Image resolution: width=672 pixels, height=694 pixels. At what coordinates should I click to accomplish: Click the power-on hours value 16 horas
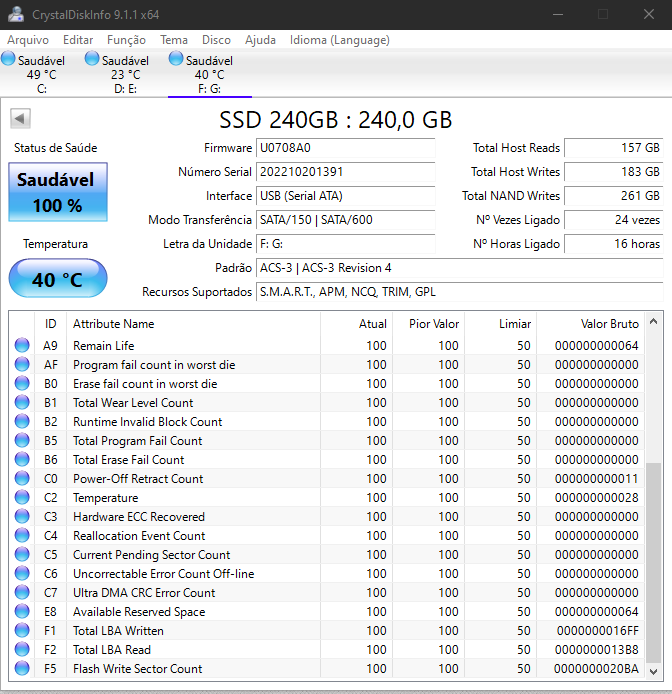tap(614, 244)
